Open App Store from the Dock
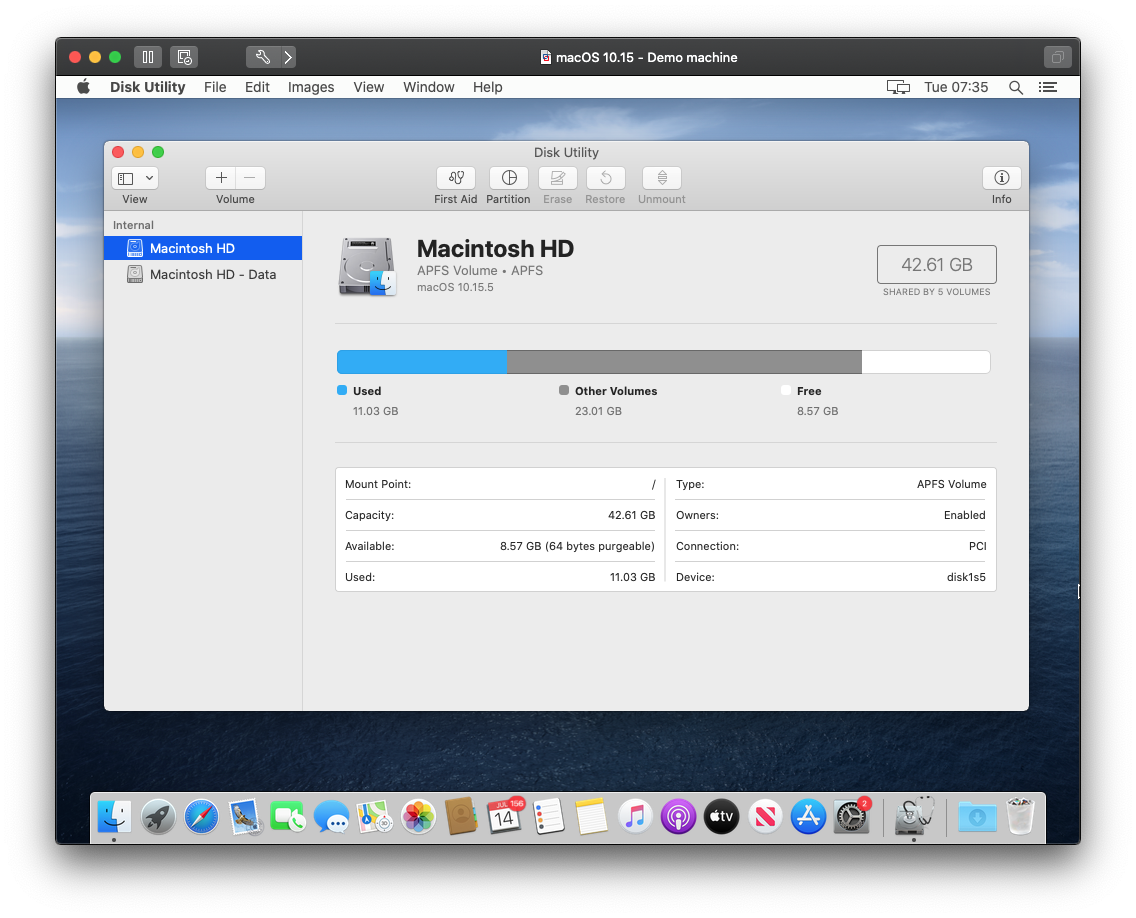 809,817
